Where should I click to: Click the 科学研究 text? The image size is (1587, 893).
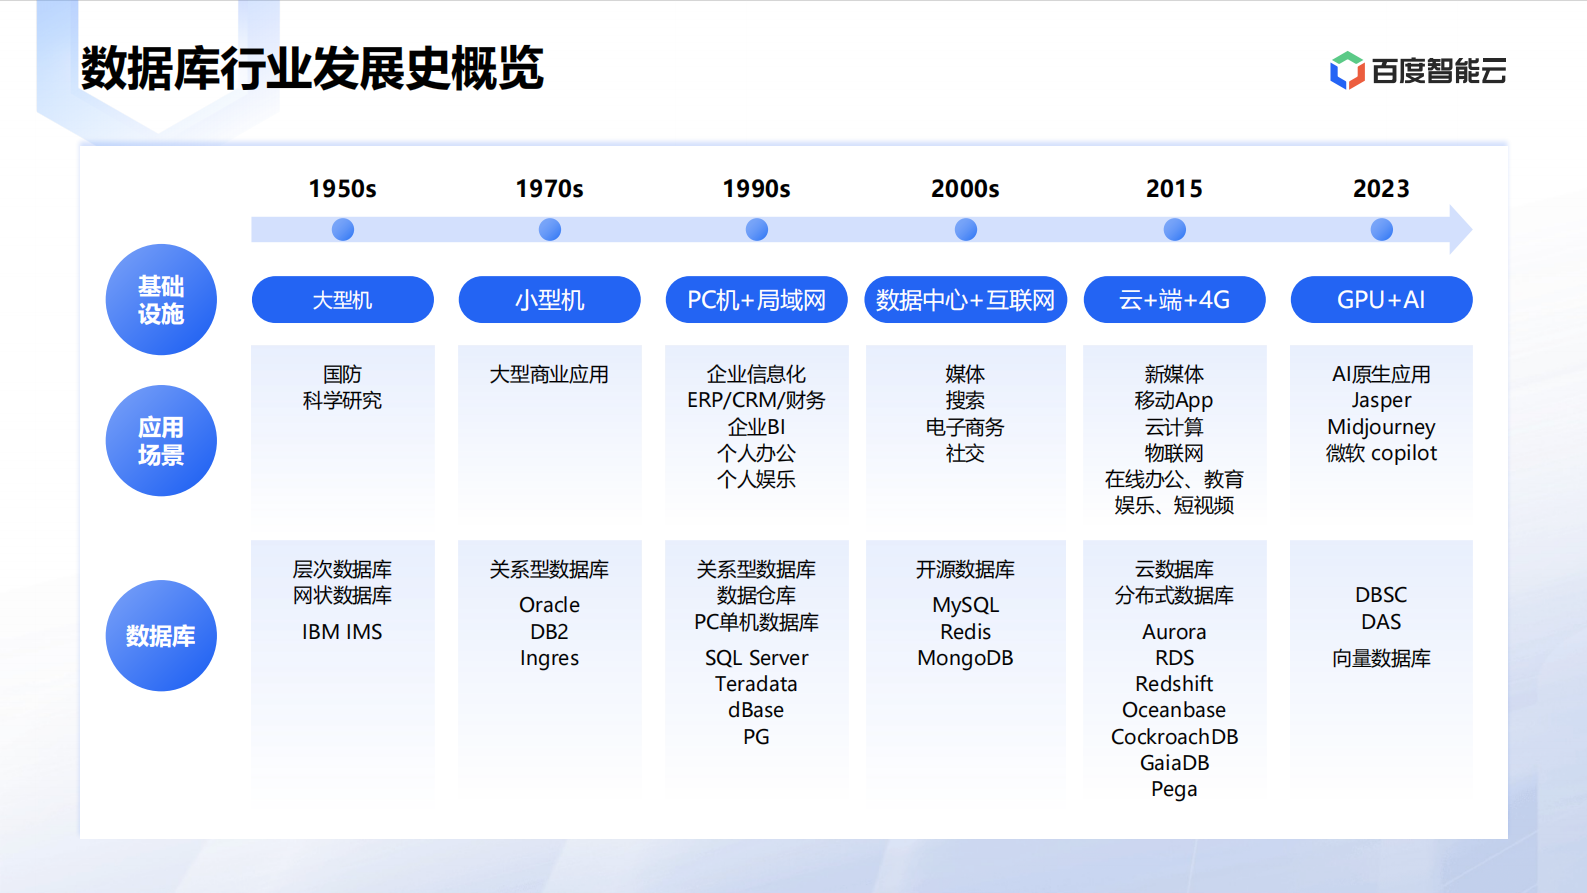click(343, 400)
